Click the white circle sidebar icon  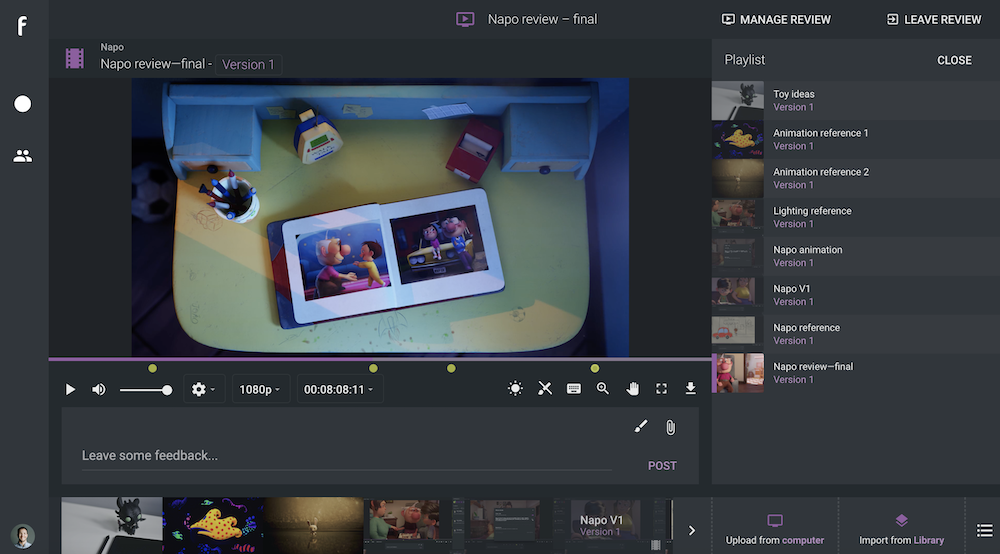point(22,104)
